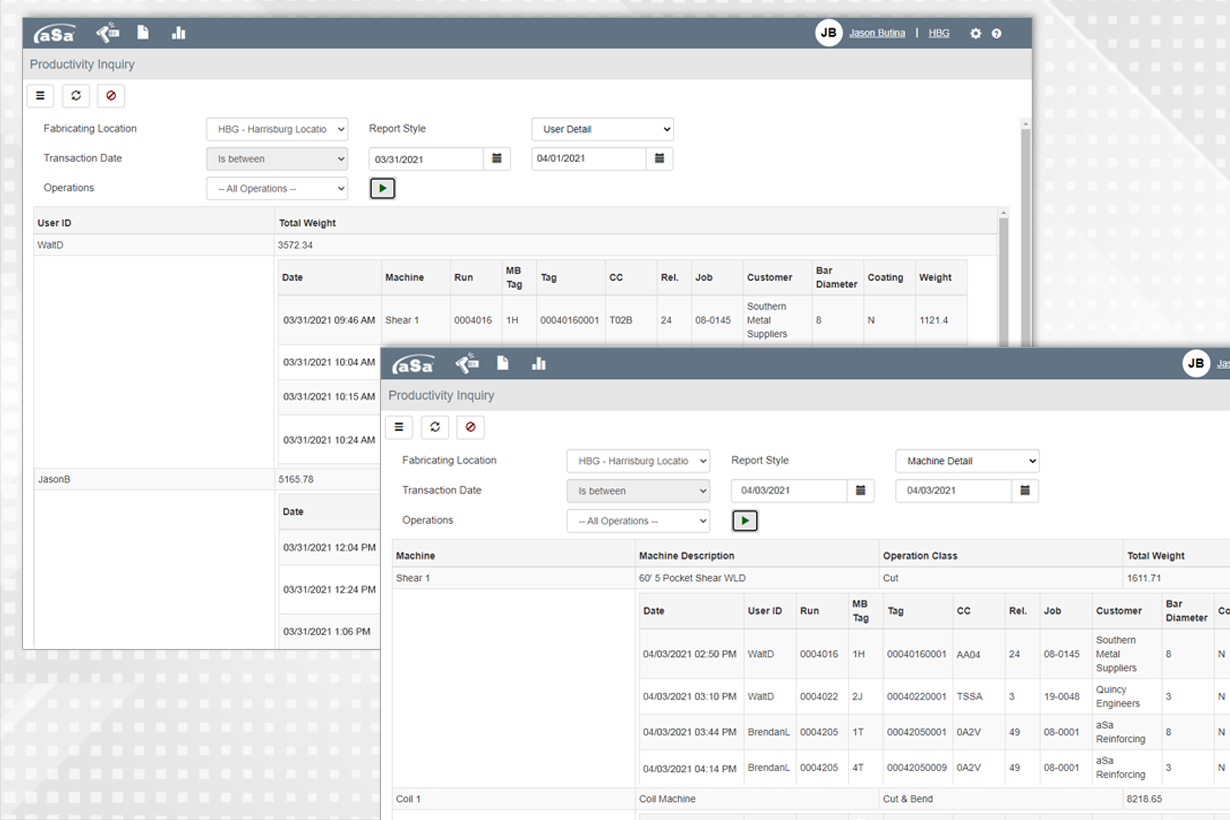Select the JasonB user row

[206, 479]
